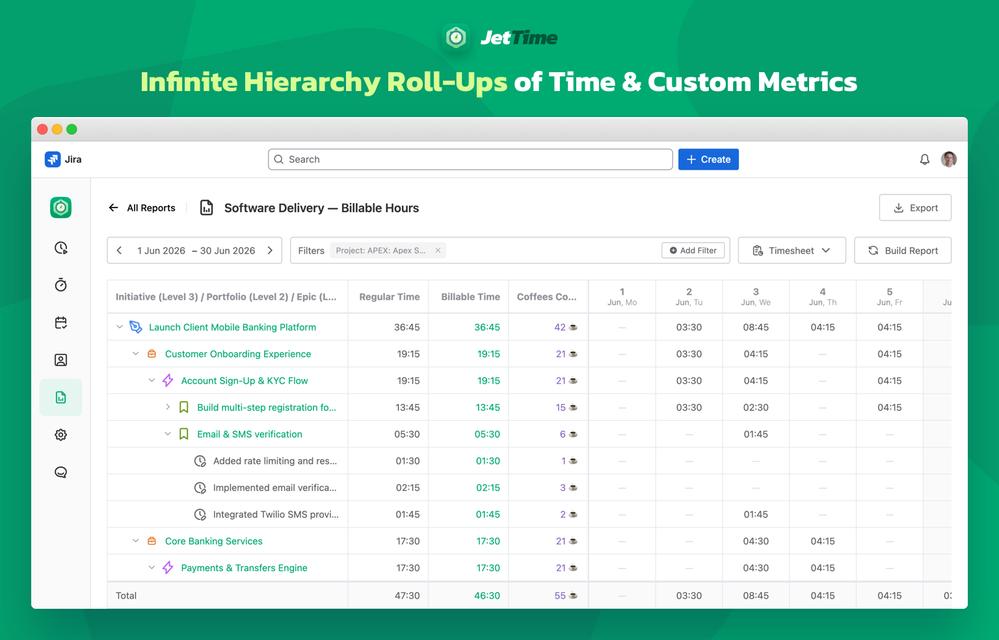
Task: Click worklog clock icon for Implemented email verification
Action: 200,487
